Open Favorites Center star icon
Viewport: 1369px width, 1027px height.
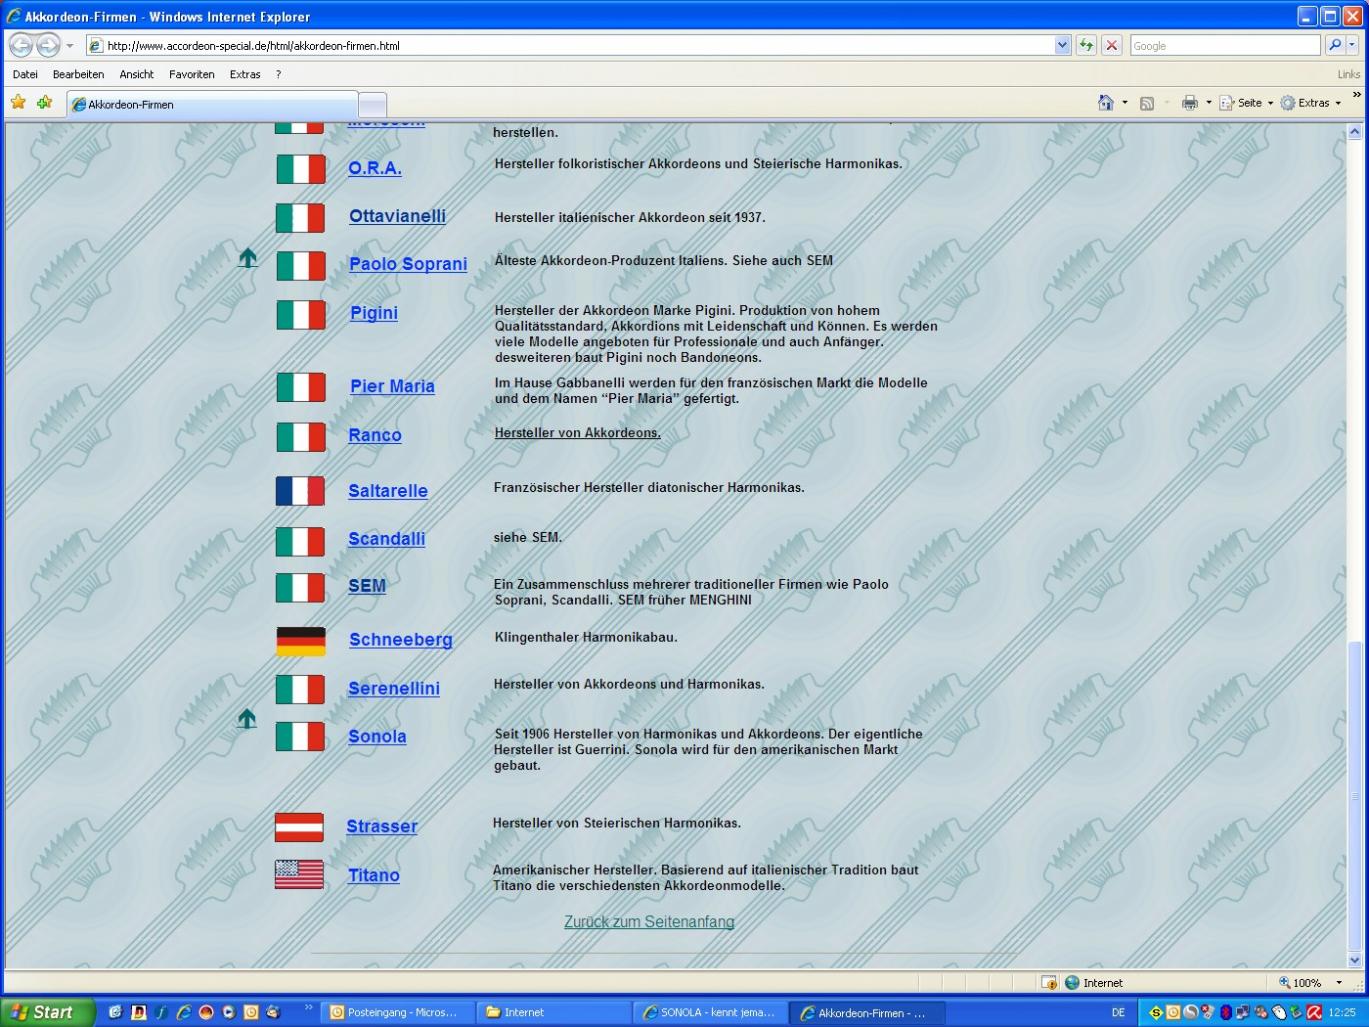[x=18, y=102]
